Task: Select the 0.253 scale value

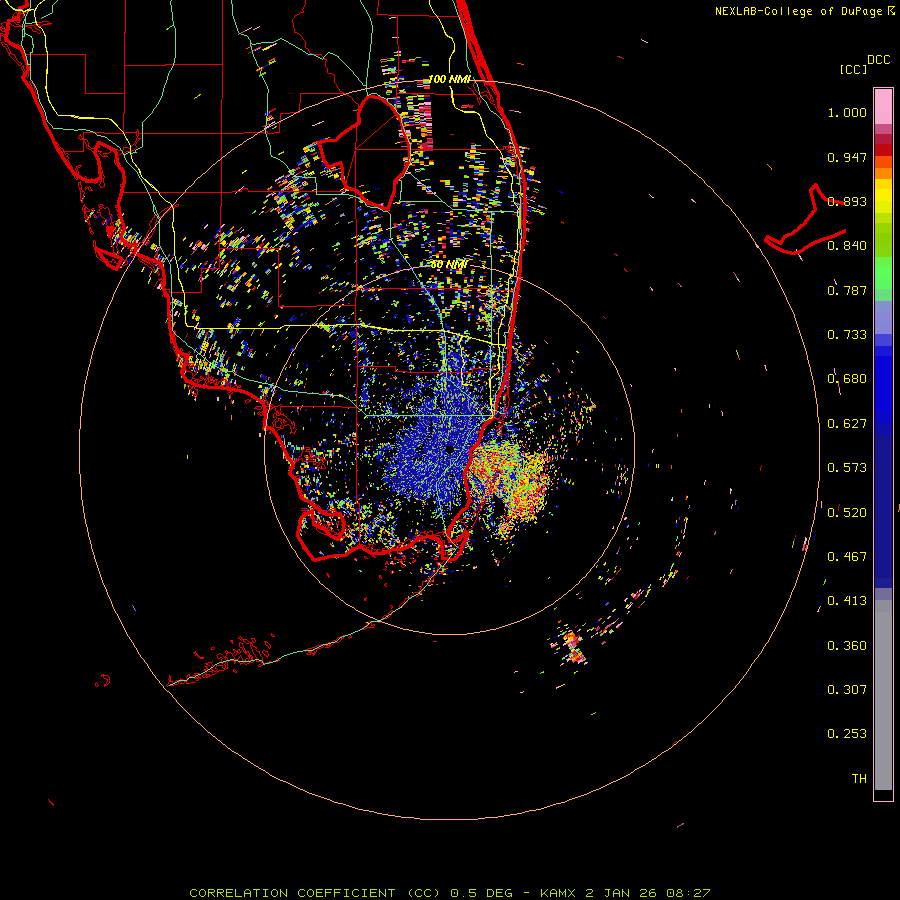Action: coord(847,734)
